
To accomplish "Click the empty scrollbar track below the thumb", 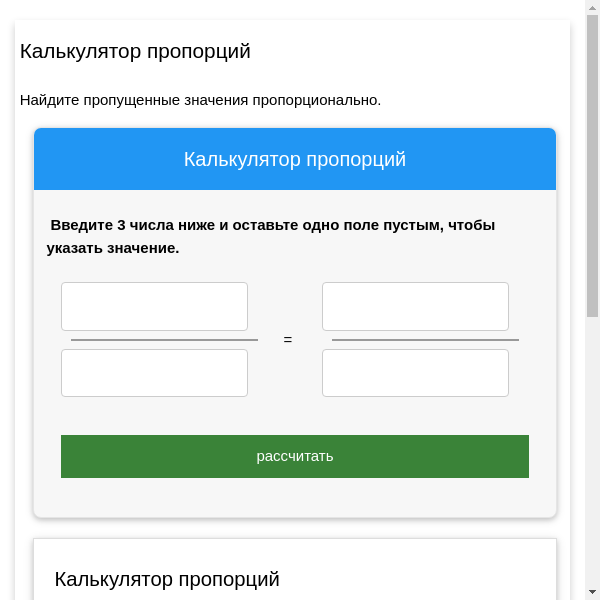I will (592, 450).
